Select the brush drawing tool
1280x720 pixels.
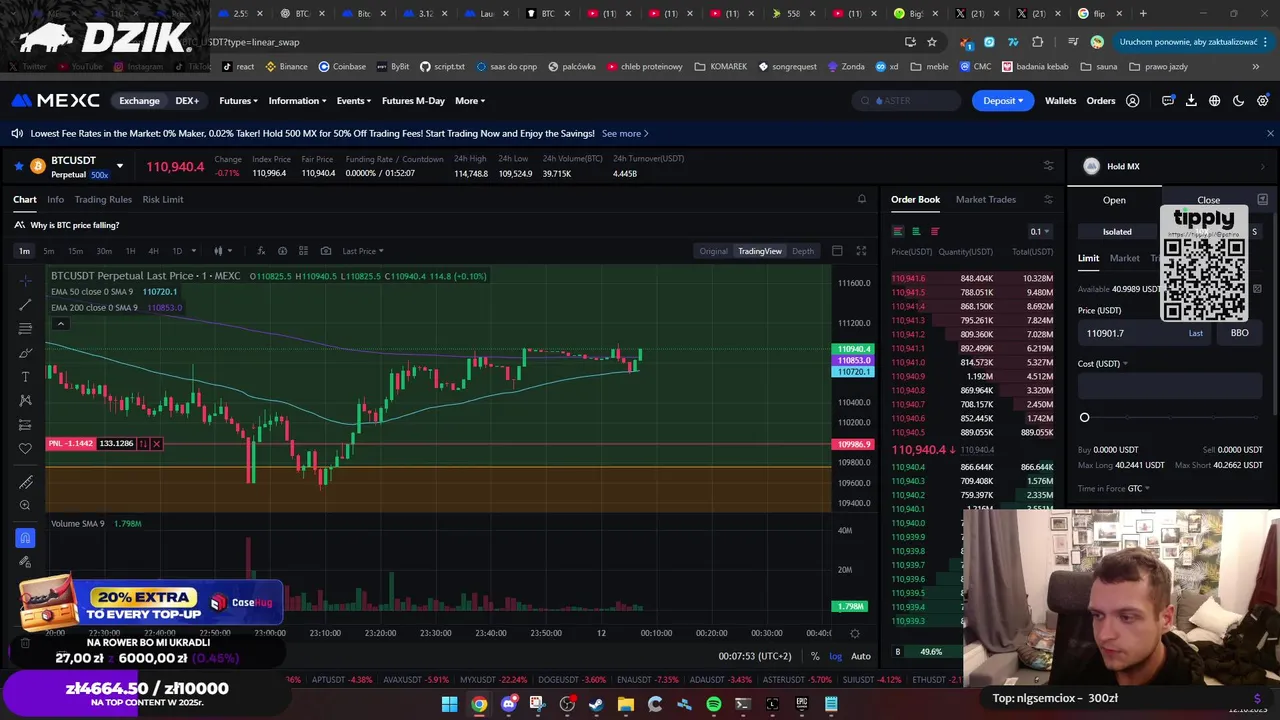[25, 353]
